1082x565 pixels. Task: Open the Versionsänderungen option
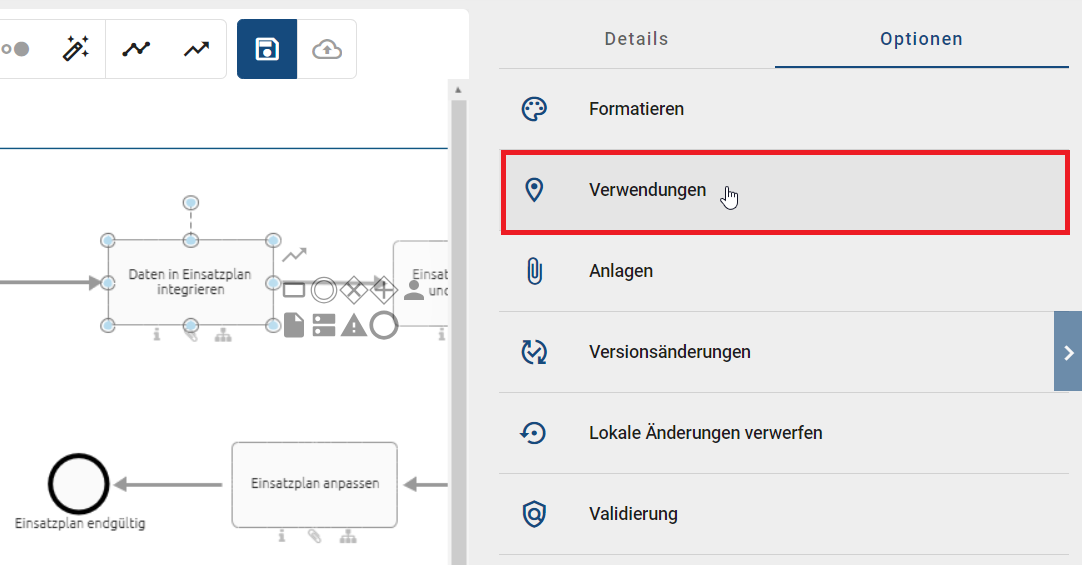(x=669, y=352)
